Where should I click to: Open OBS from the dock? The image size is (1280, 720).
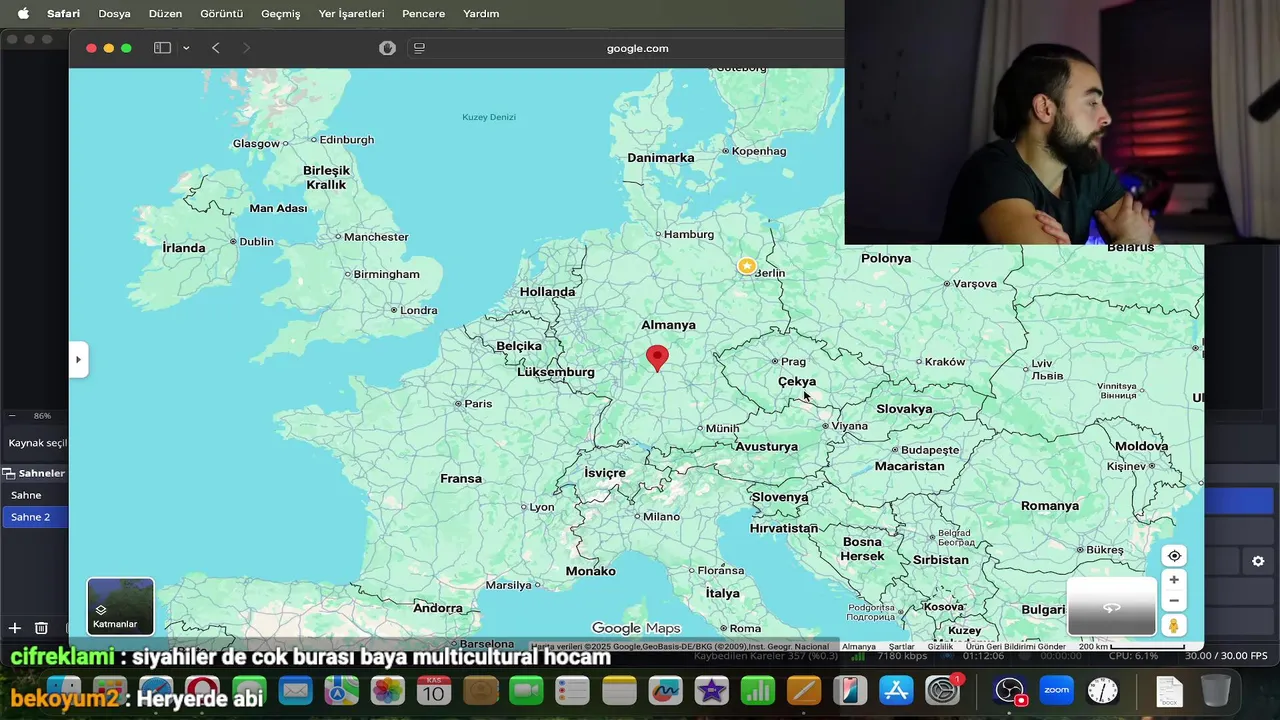pyautogui.click(x=1010, y=690)
